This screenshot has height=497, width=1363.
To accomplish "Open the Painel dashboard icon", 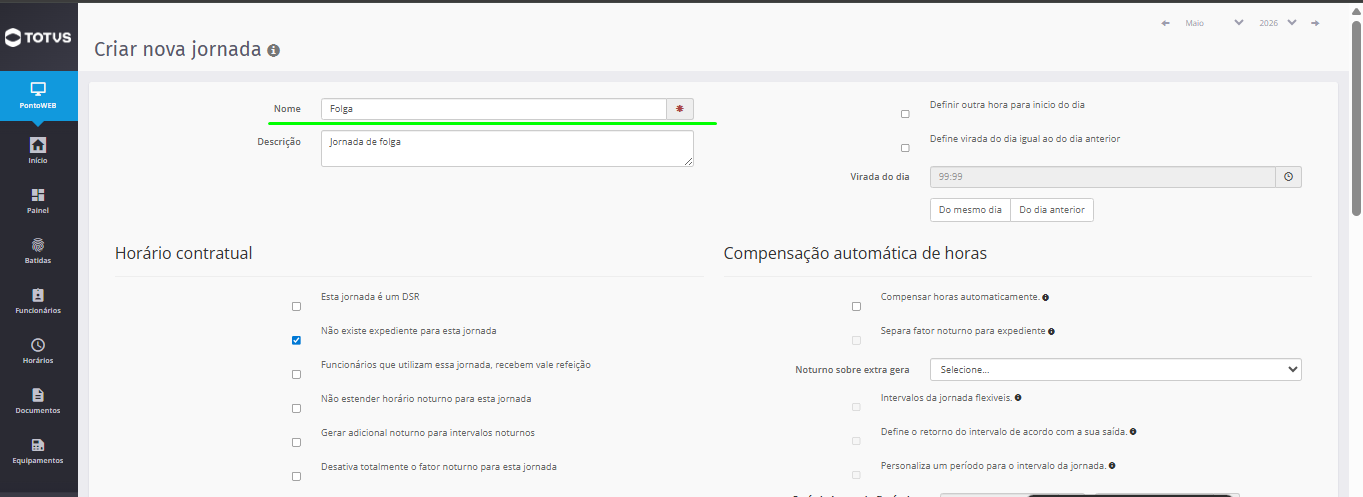I will [x=38, y=194].
